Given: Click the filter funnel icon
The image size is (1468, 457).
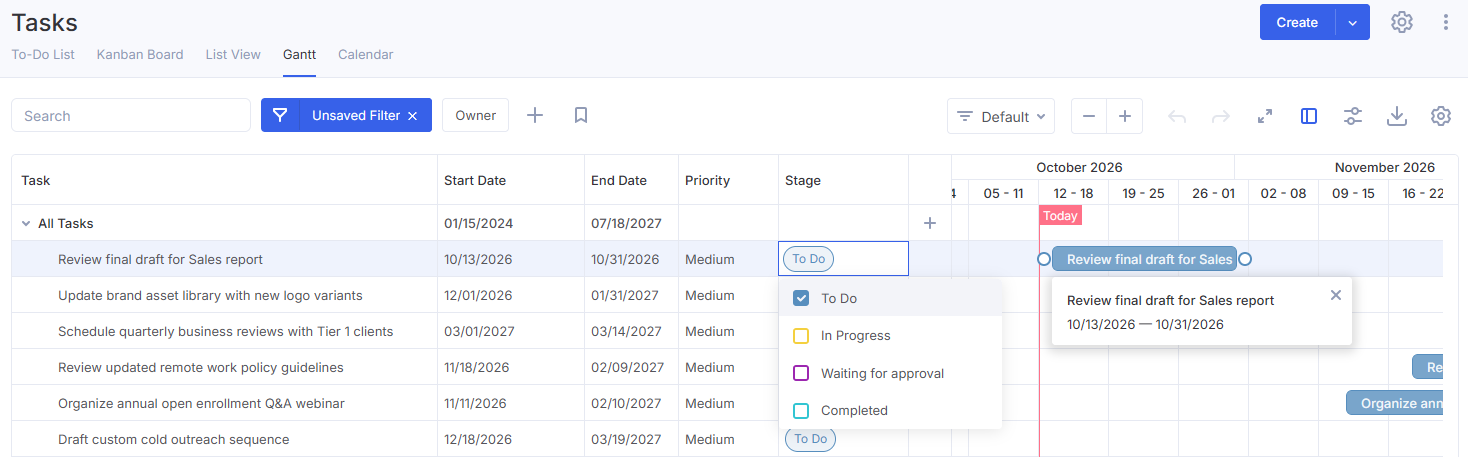Looking at the screenshot, I should (x=280, y=115).
